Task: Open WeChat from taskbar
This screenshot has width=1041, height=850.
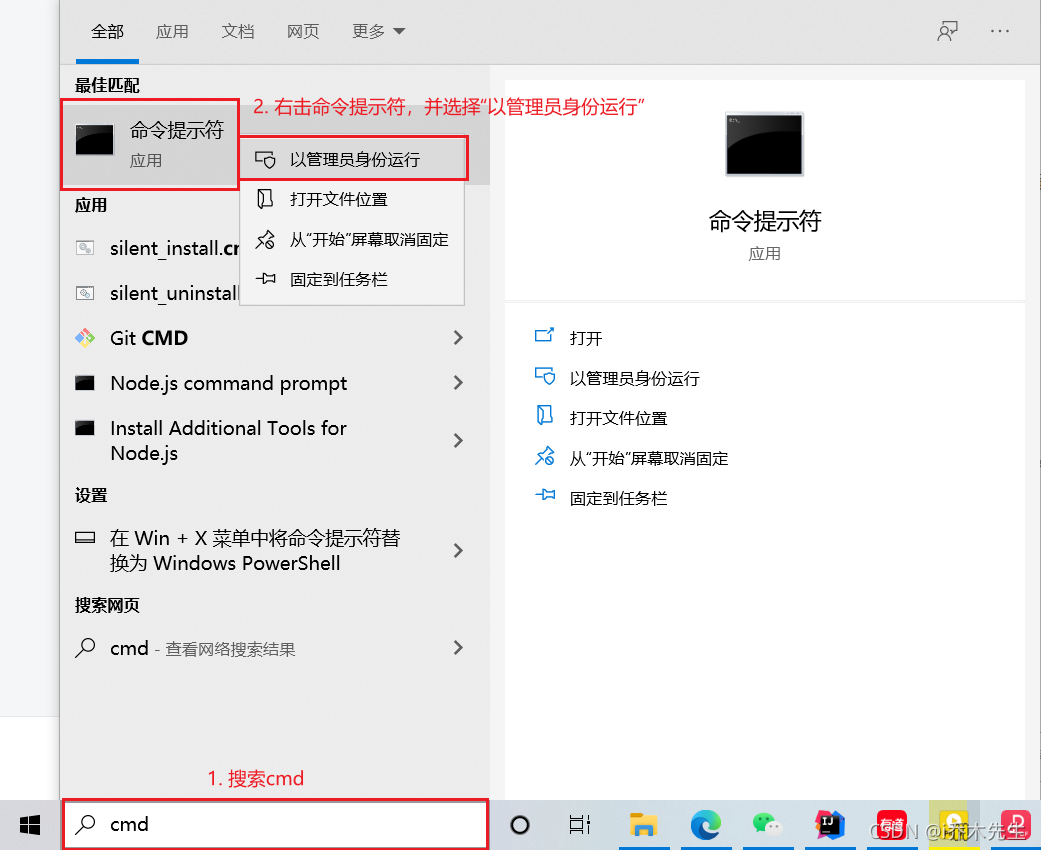Action: [766, 825]
